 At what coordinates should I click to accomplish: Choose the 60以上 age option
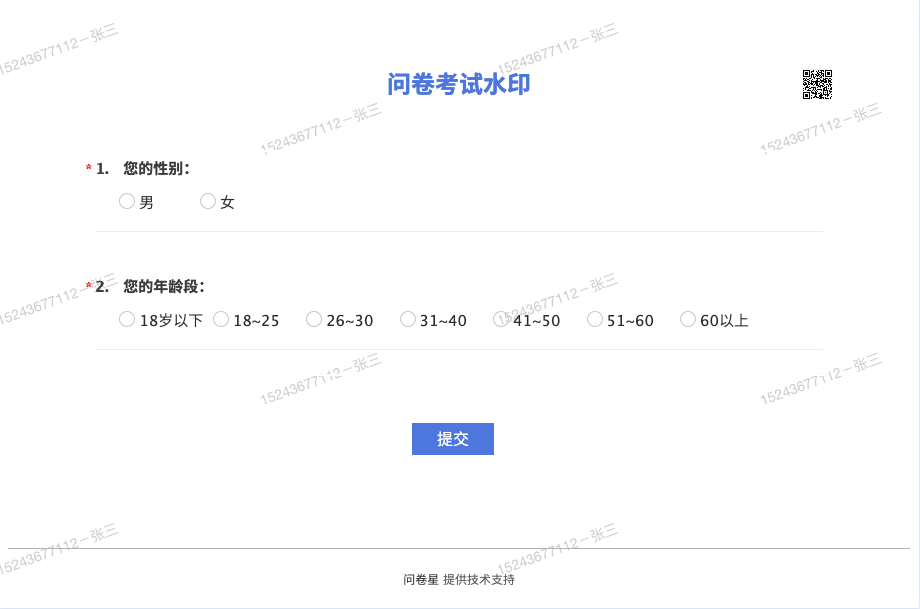tap(688, 319)
